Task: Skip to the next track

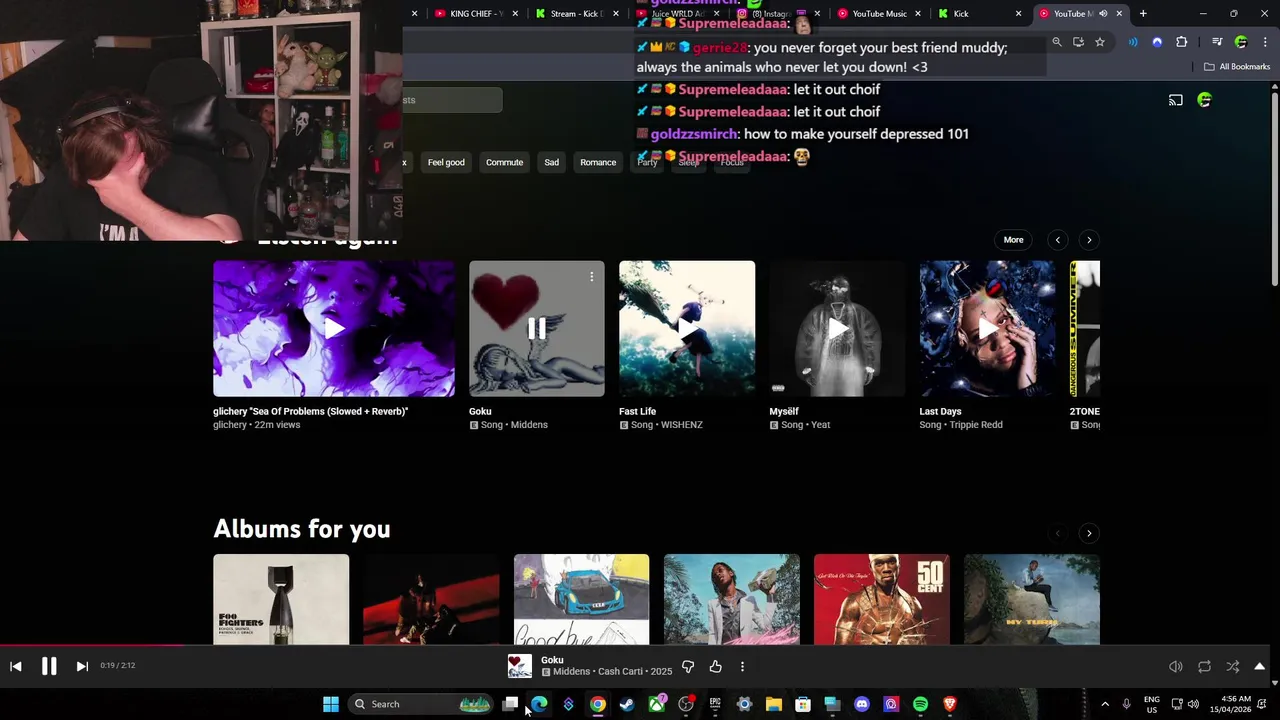Action: [82, 666]
